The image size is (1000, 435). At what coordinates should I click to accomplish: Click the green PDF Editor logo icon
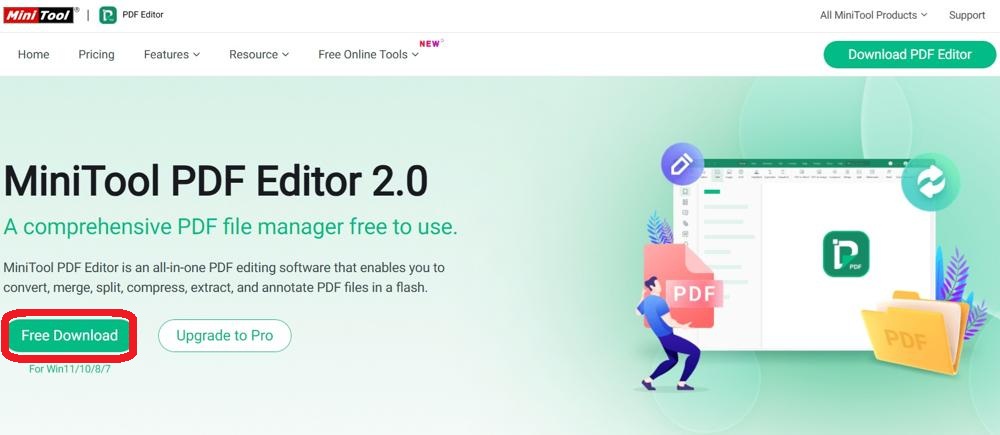[108, 15]
